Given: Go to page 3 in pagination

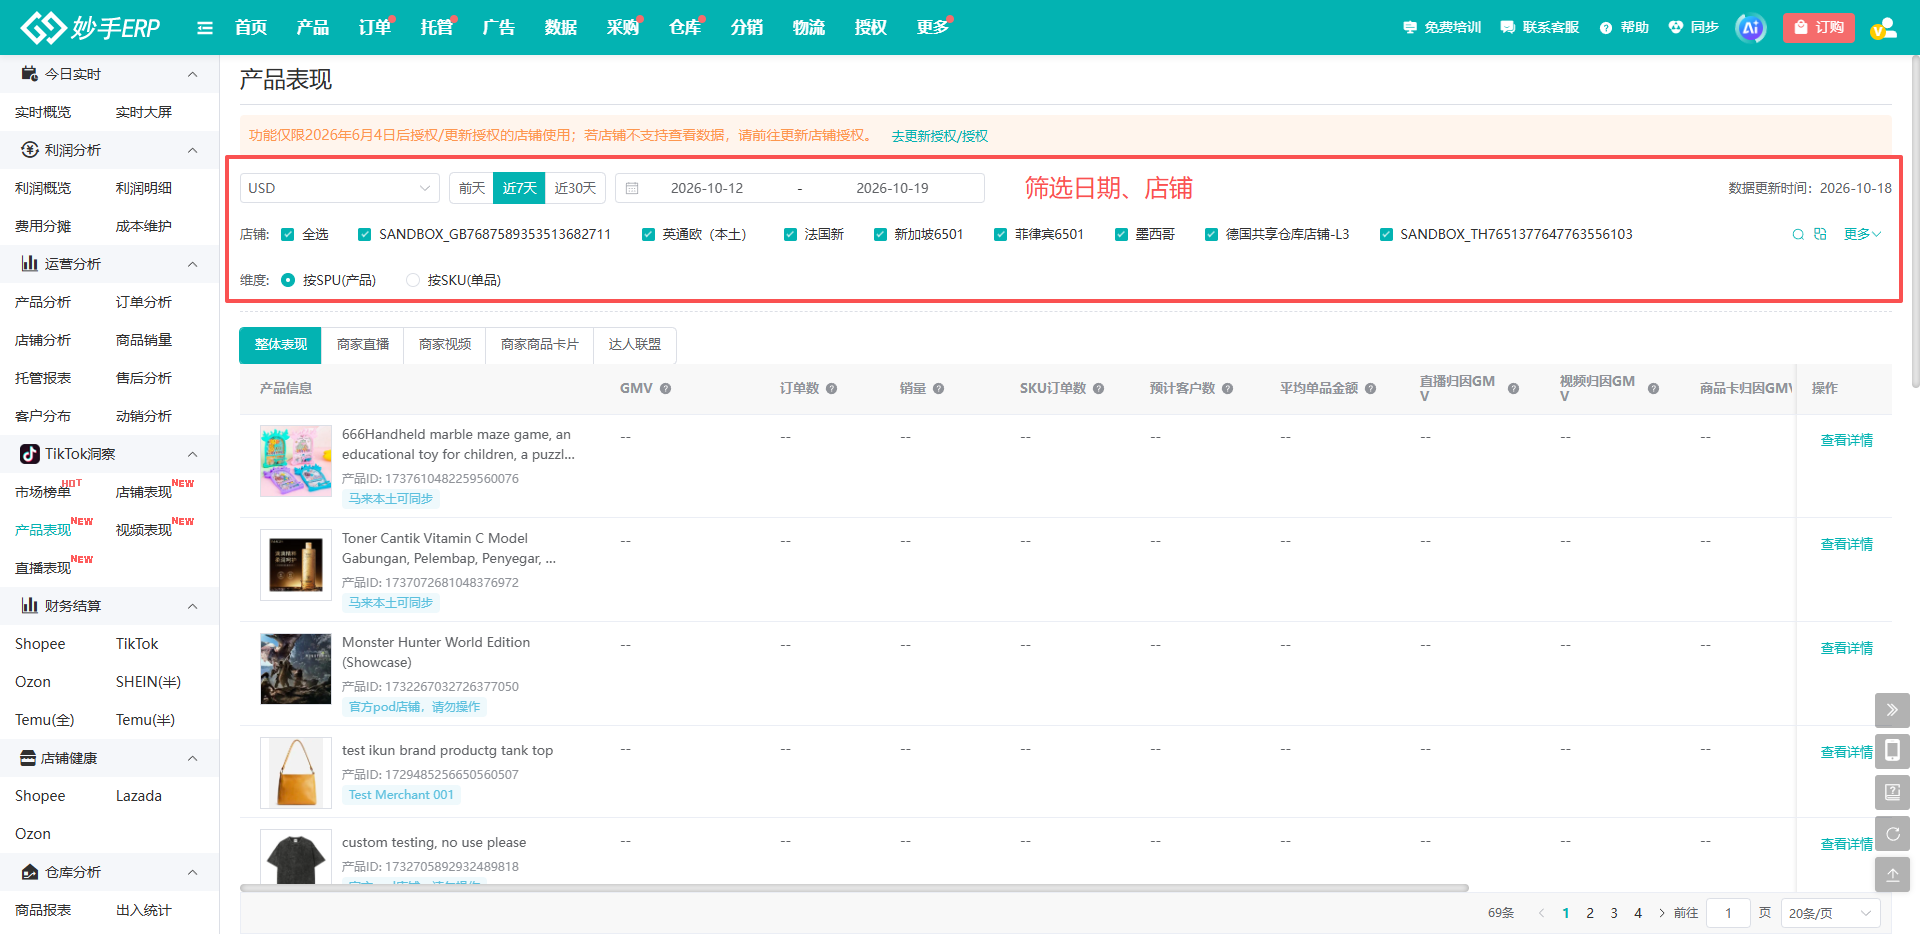Looking at the screenshot, I should coord(1614,913).
